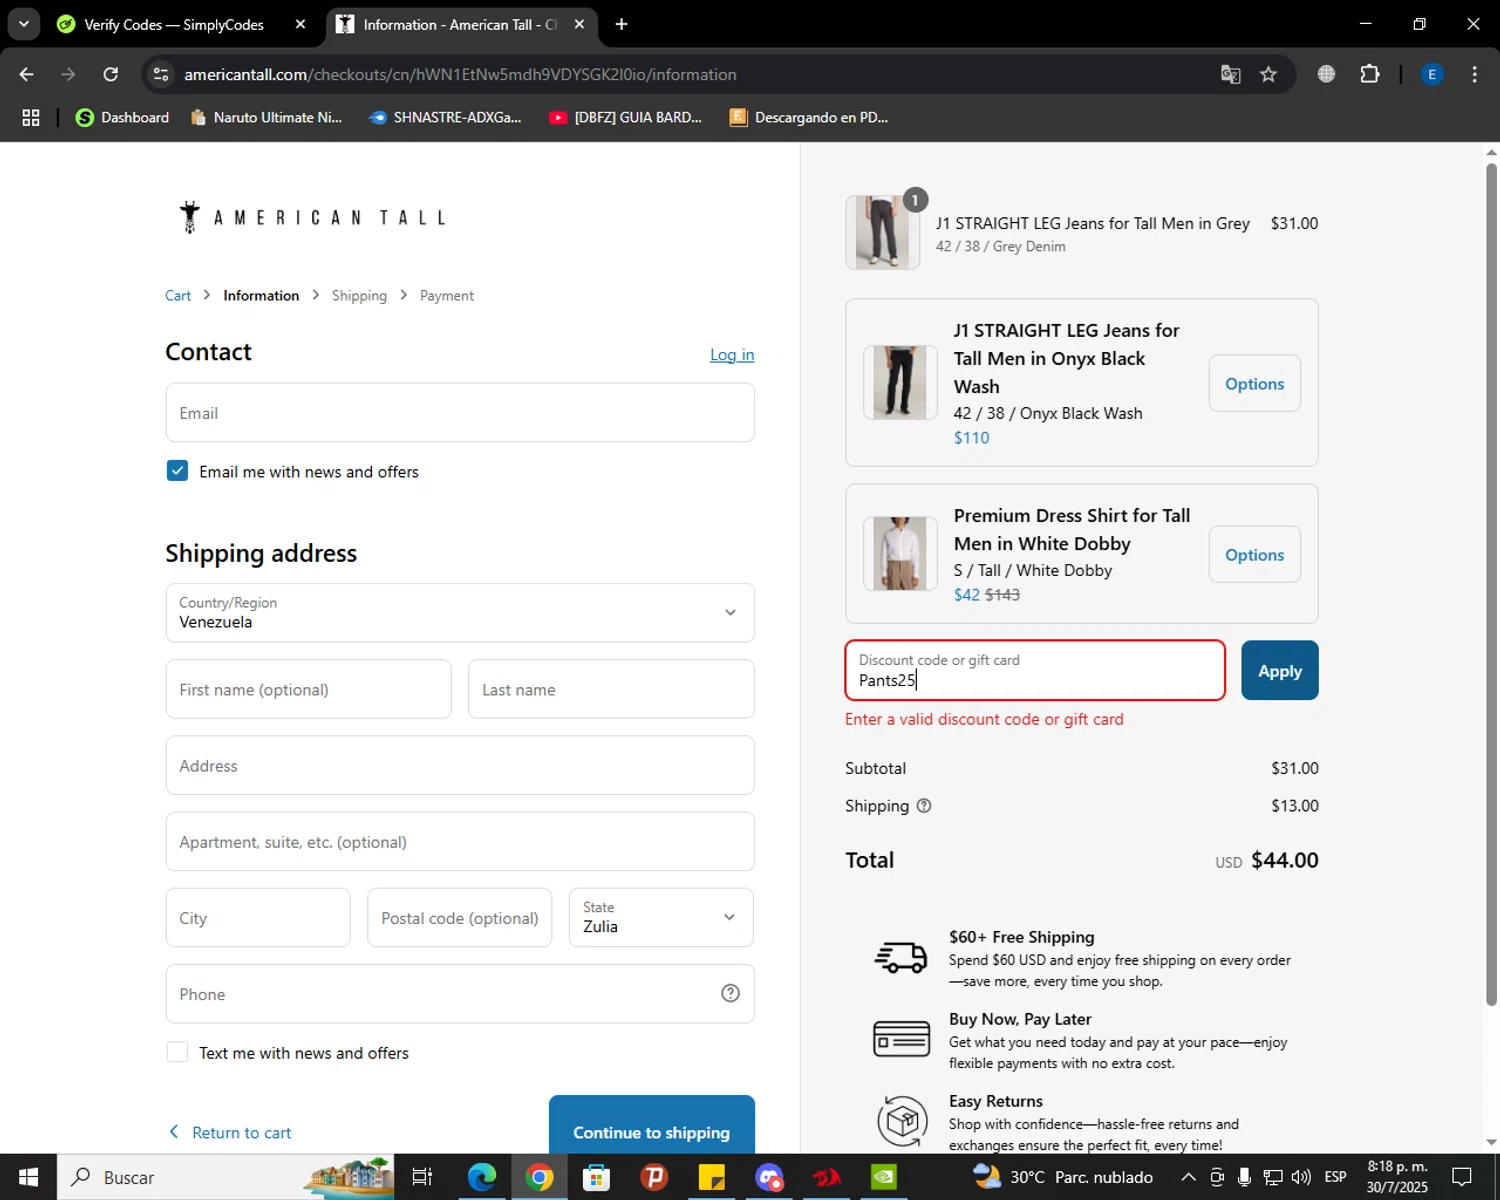Viewport: 1500px width, 1200px height.
Task: Open a new browser tab with plus
Action: click(x=621, y=24)
